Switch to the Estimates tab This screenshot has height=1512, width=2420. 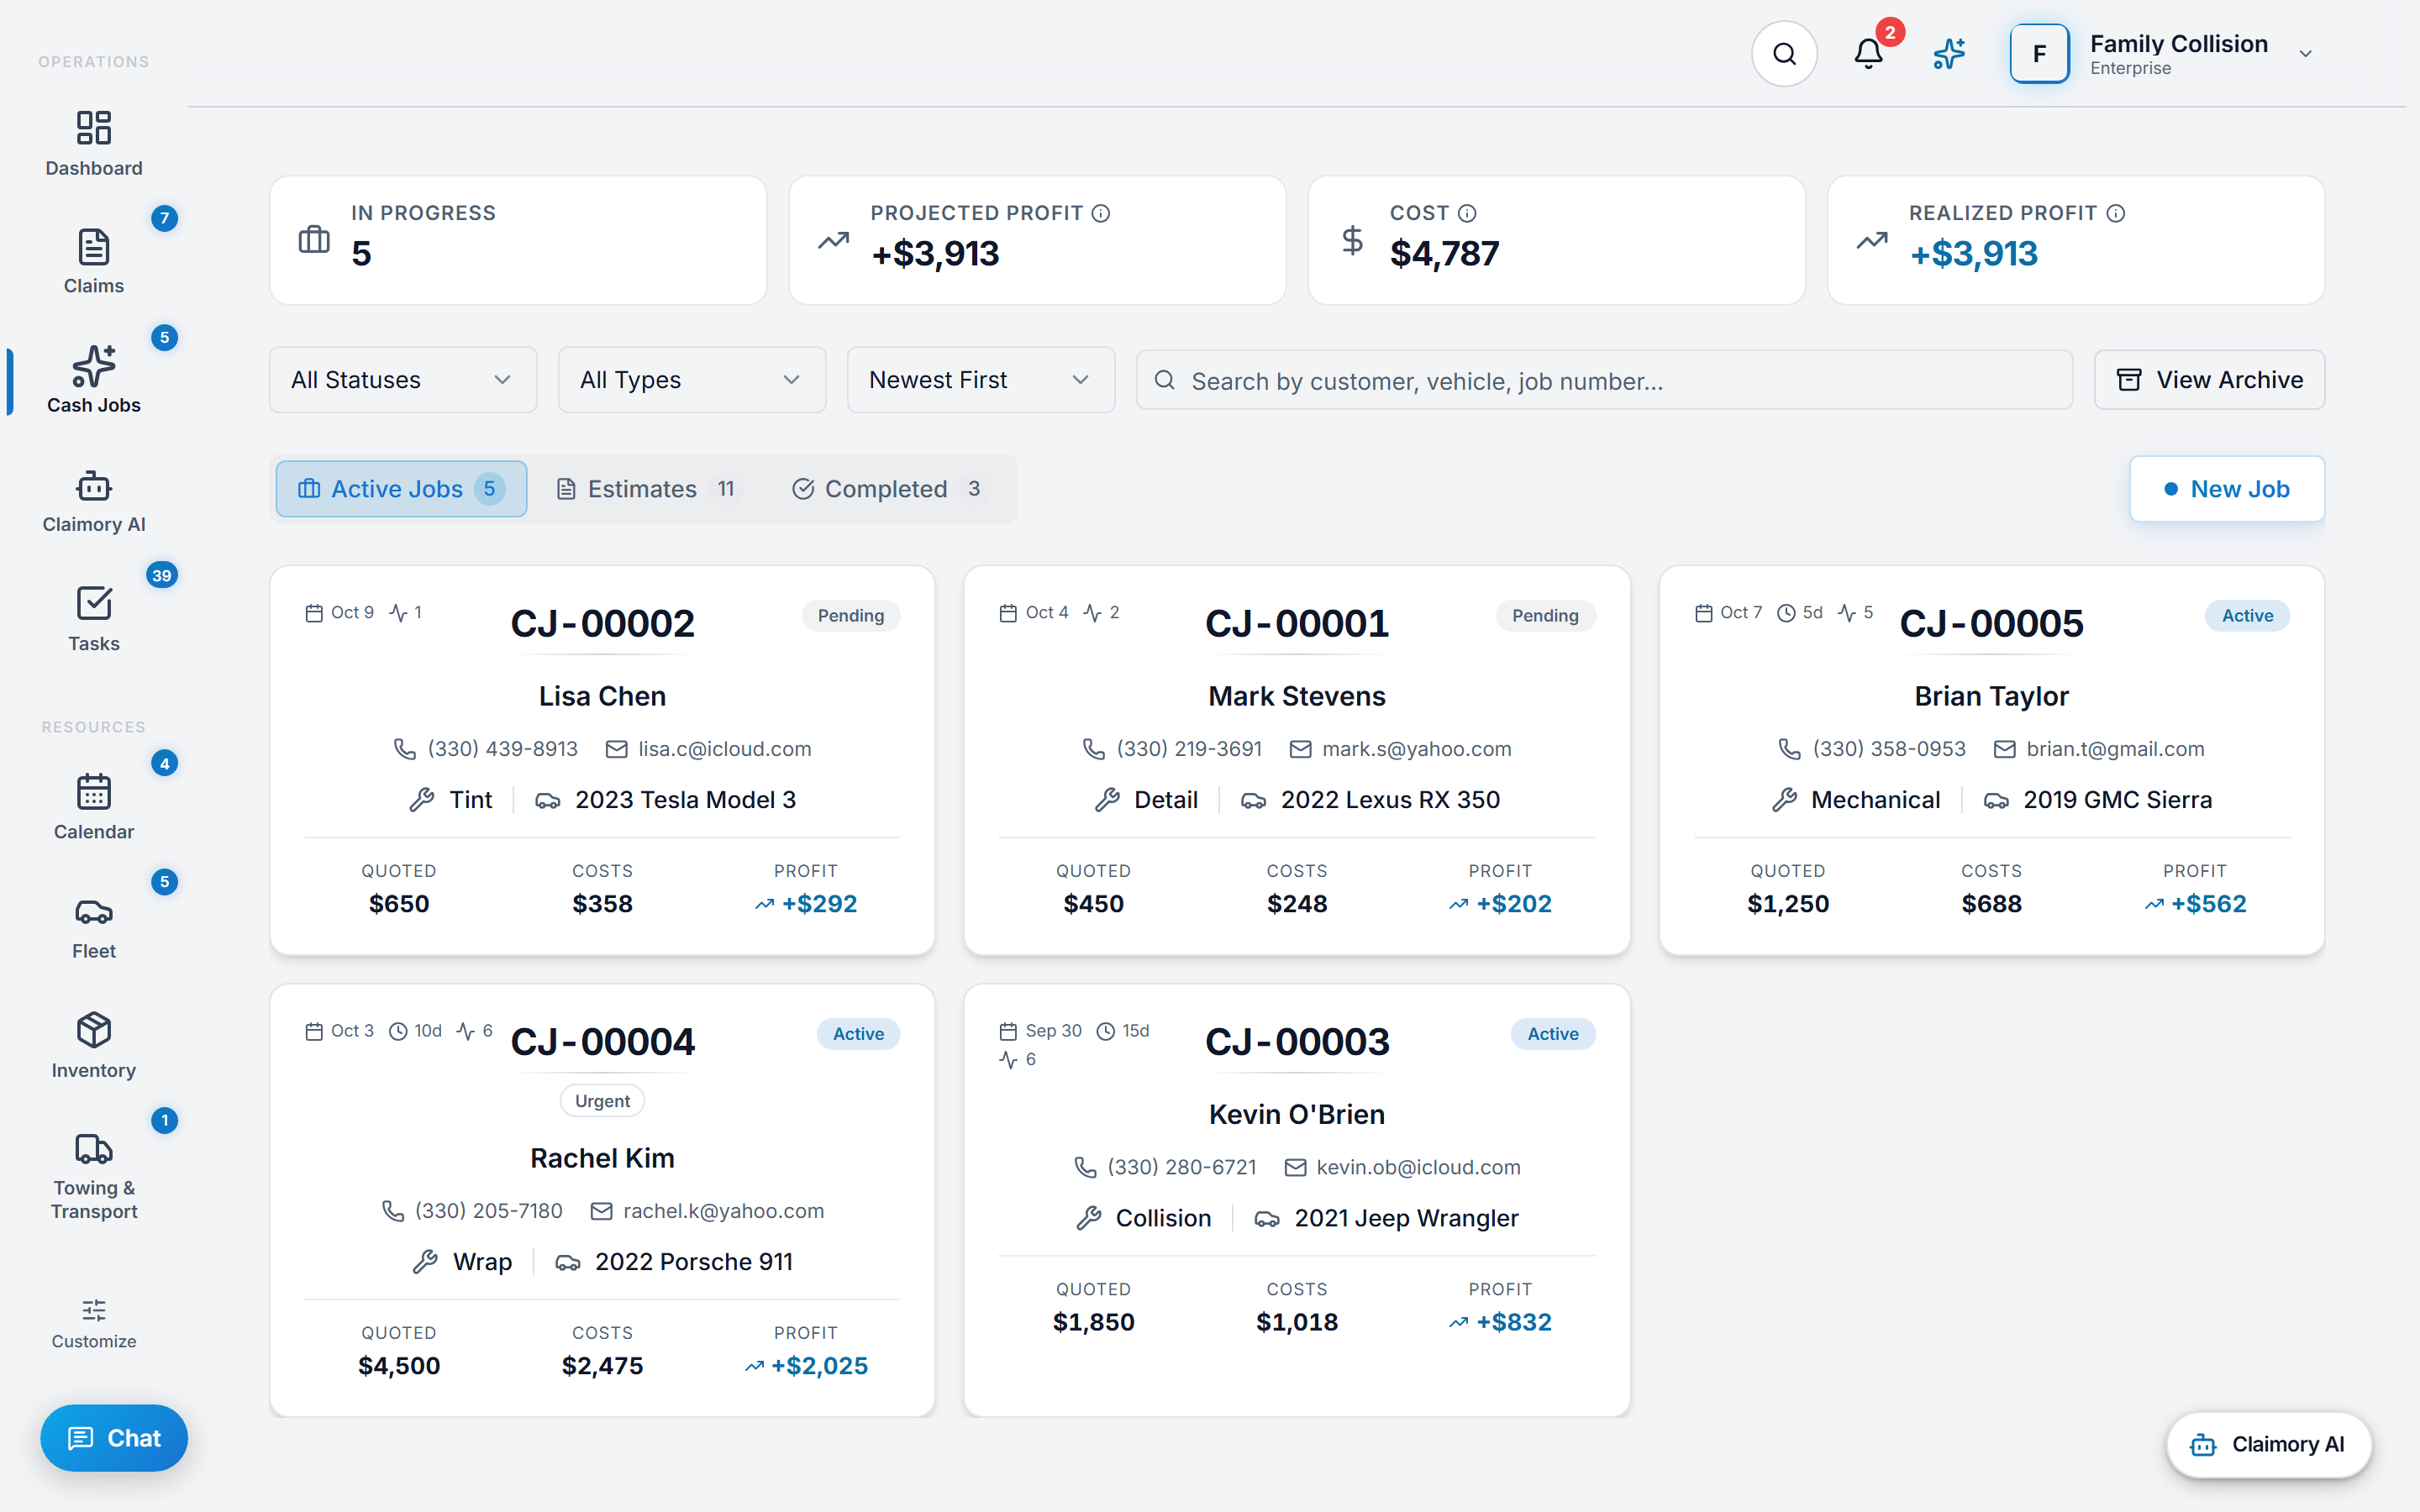pyautogui.click(x=646, y=489)
